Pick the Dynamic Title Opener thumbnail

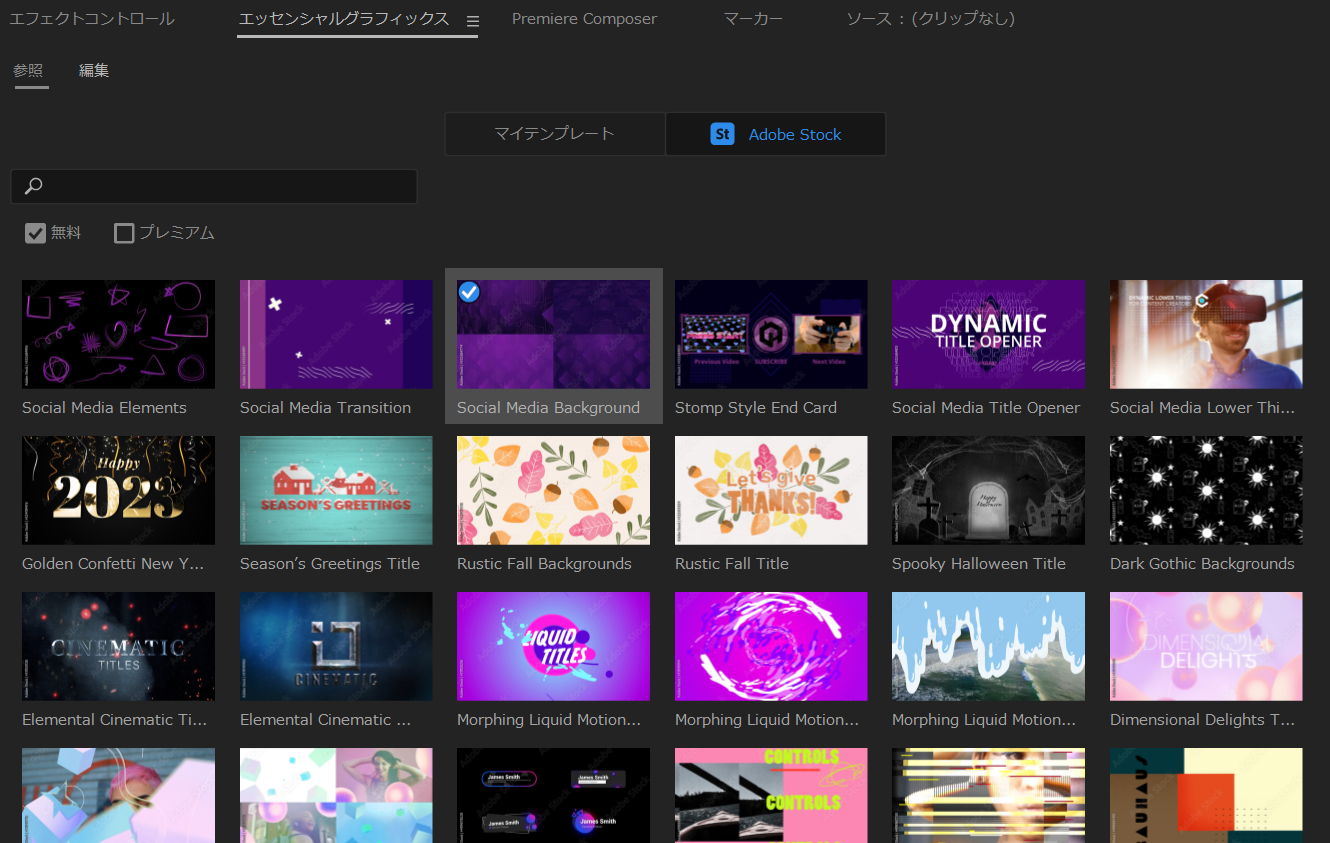(x=988, y=334)
